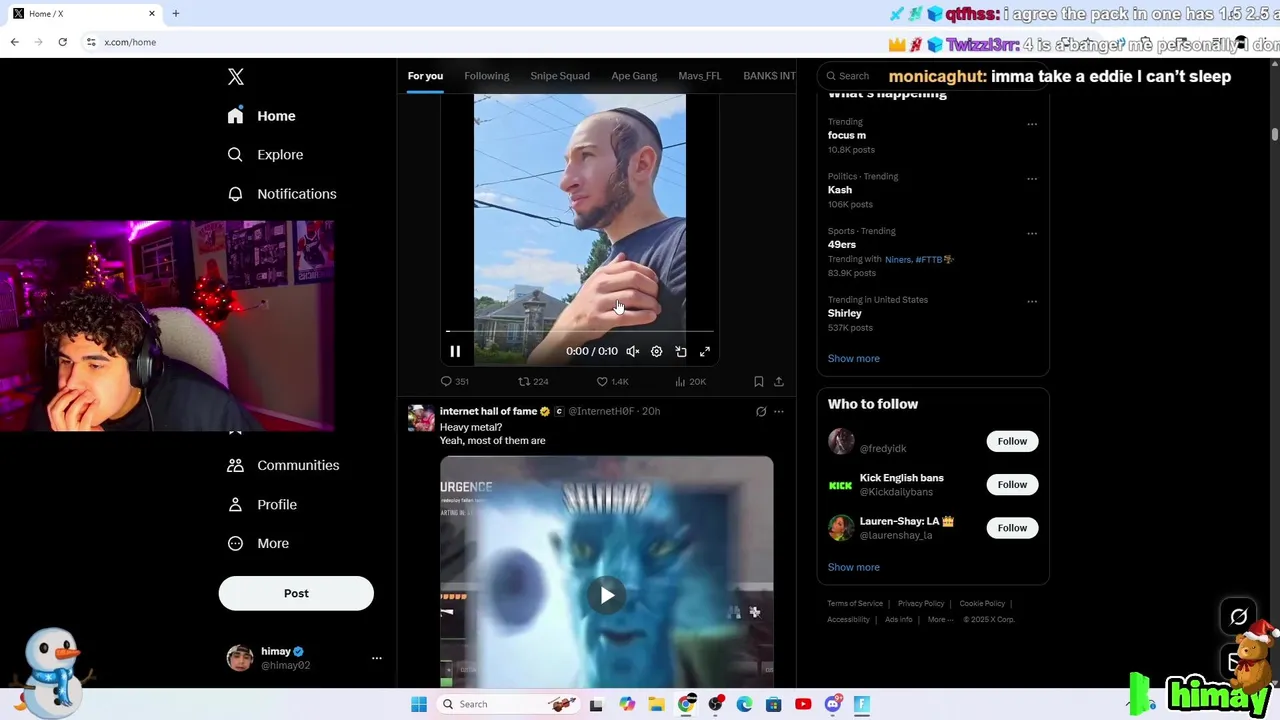Viewport: 1280px width, 720px height.
Task: Click the Grok floating button
Action: 1238,617
